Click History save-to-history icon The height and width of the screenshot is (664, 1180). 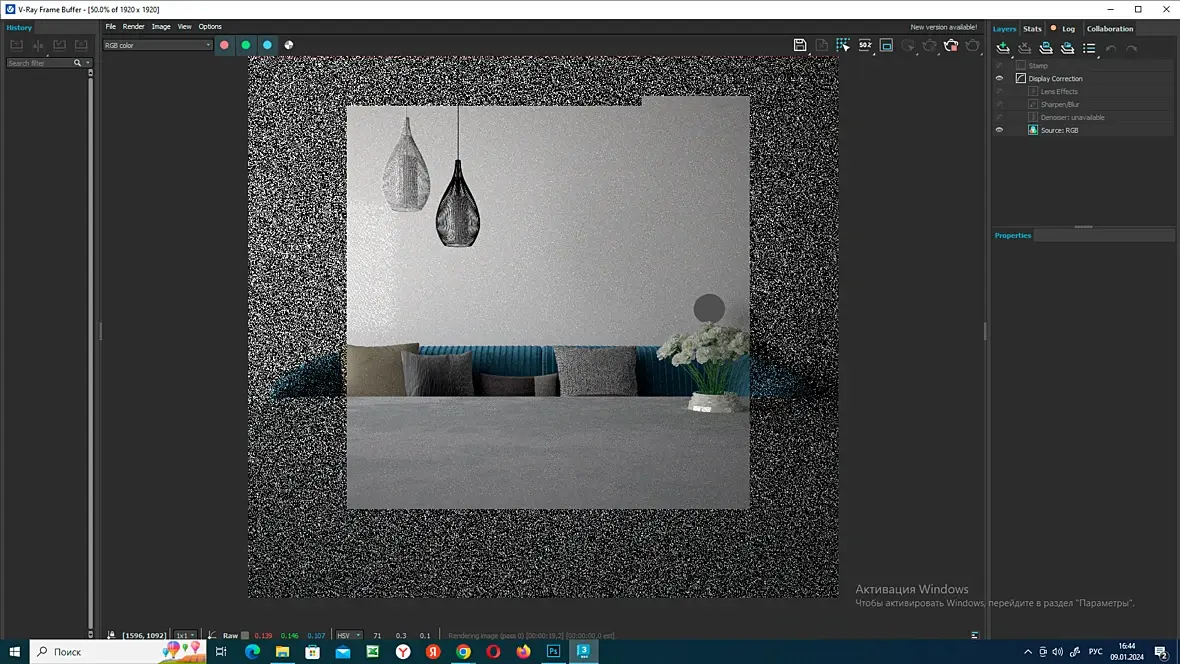17,45
